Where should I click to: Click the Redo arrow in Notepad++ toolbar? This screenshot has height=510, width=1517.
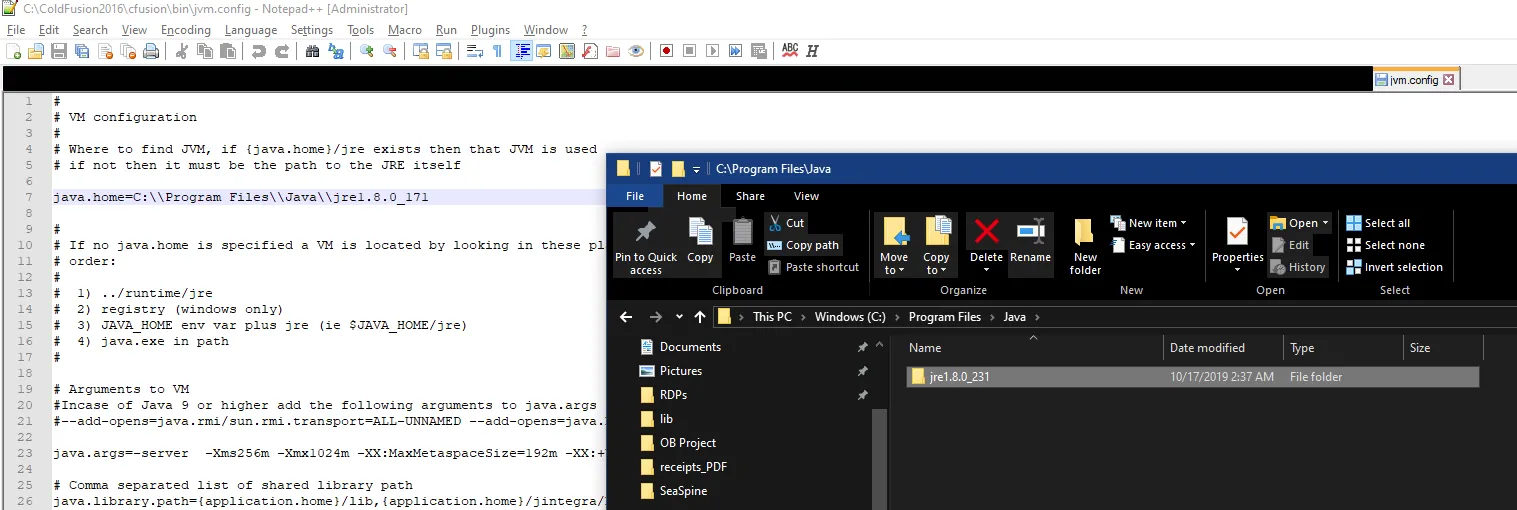pyautogui.click(x=282, y=51)
